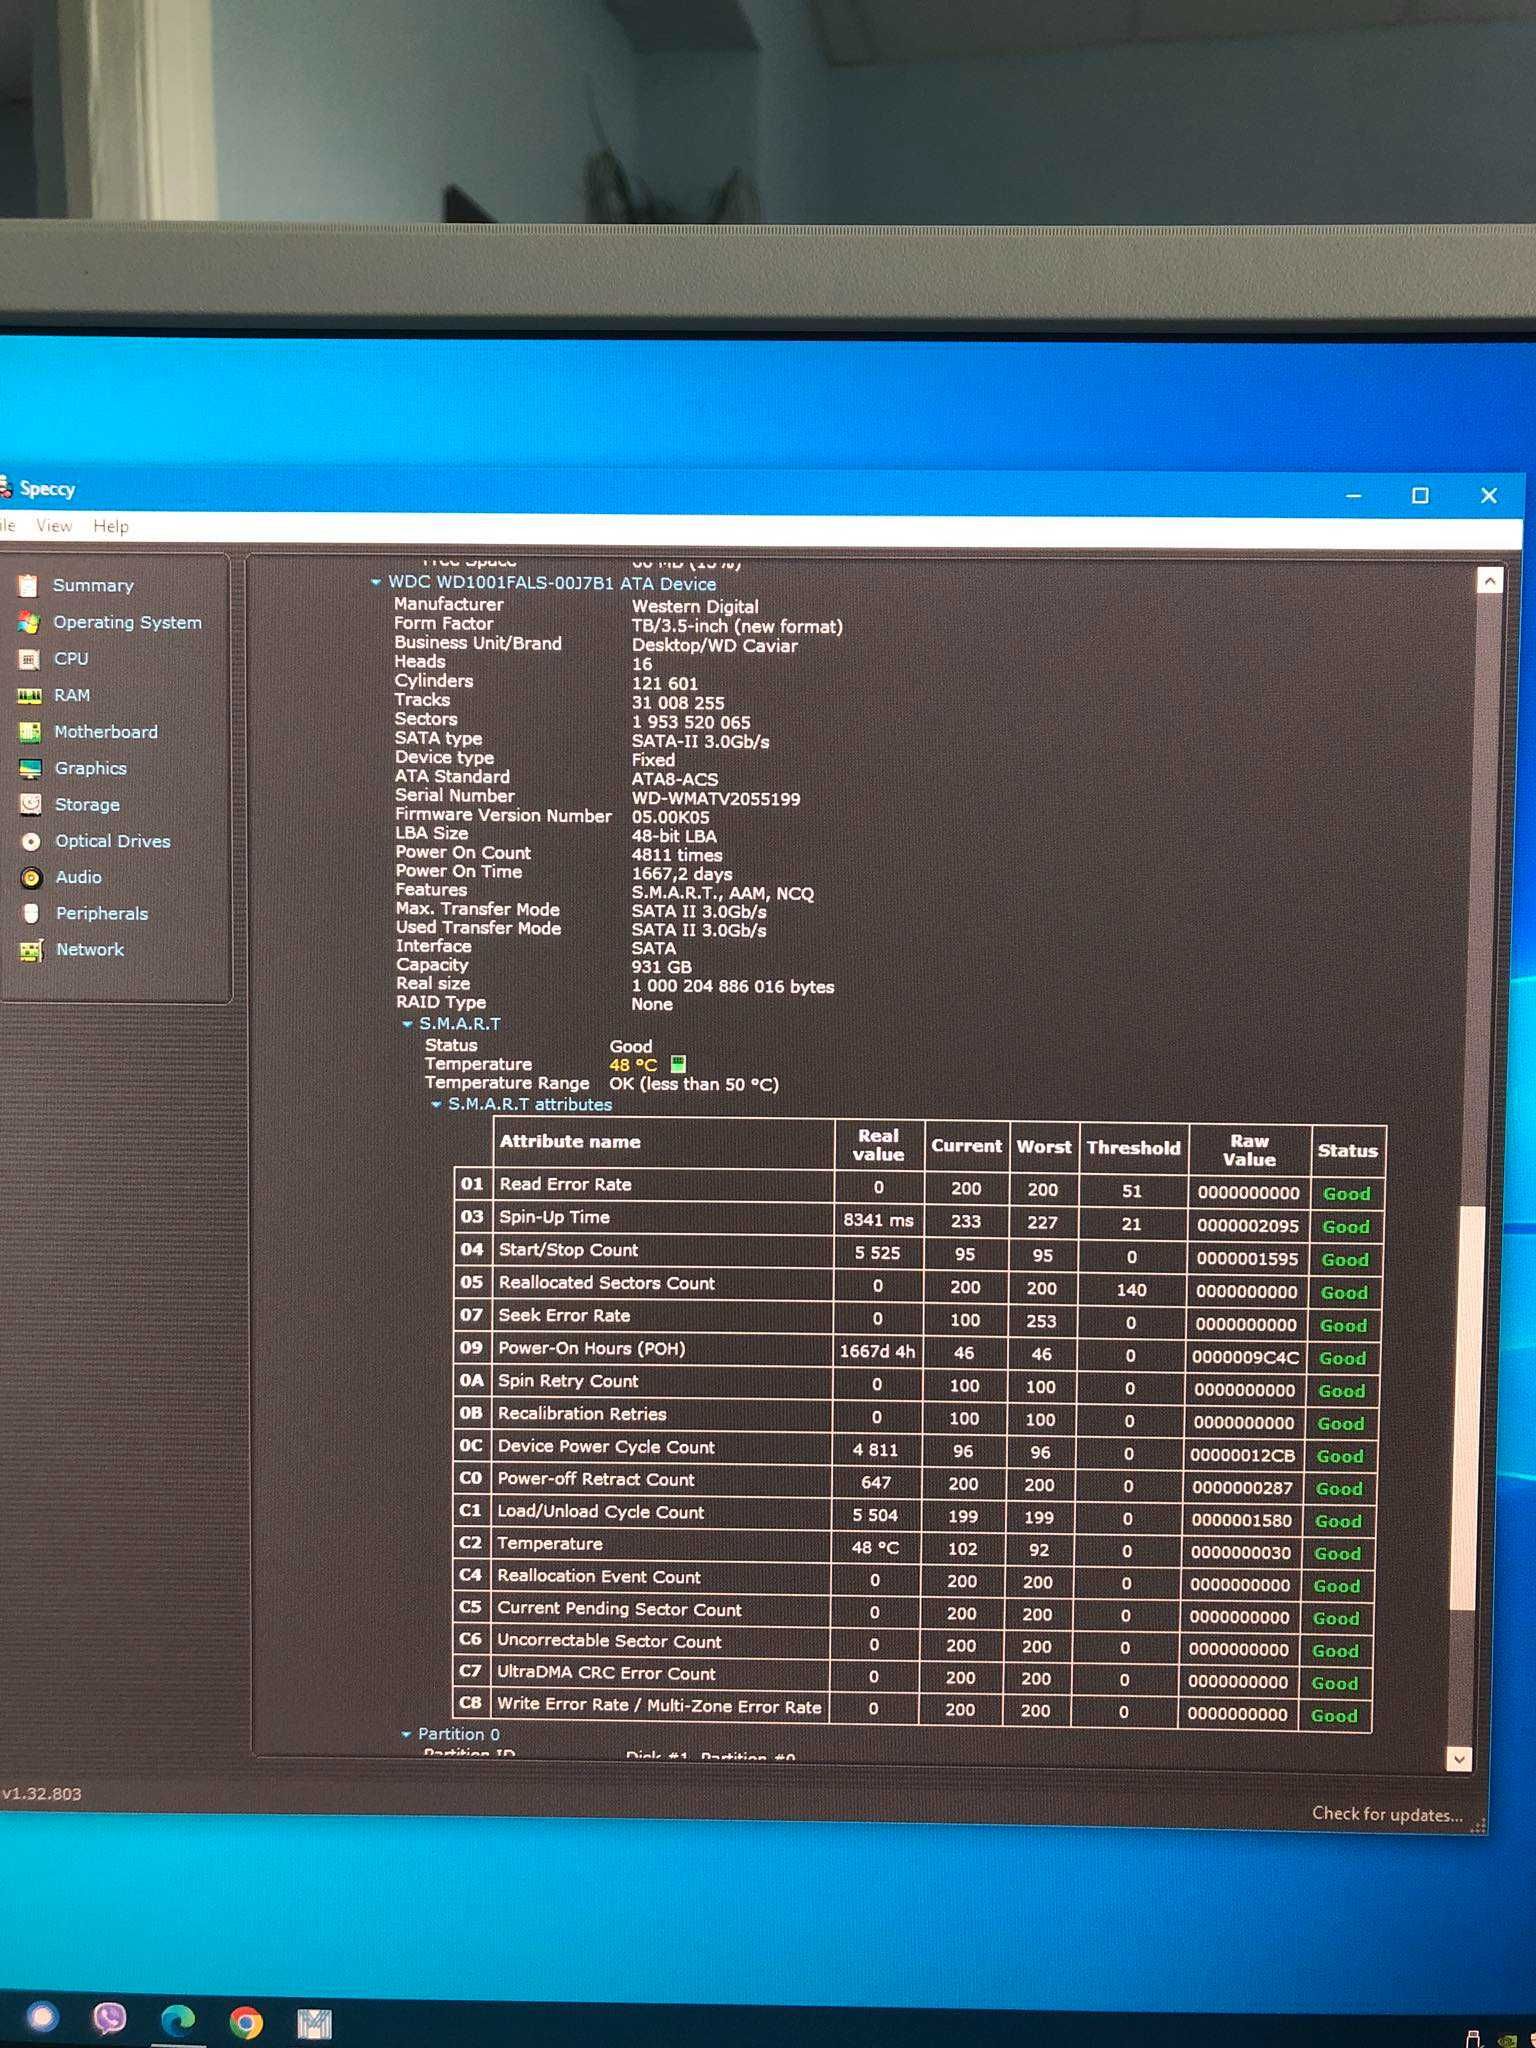Open Viber from the taskbar
This screenshot has height=2048, width=1536.
point(109,2019)
